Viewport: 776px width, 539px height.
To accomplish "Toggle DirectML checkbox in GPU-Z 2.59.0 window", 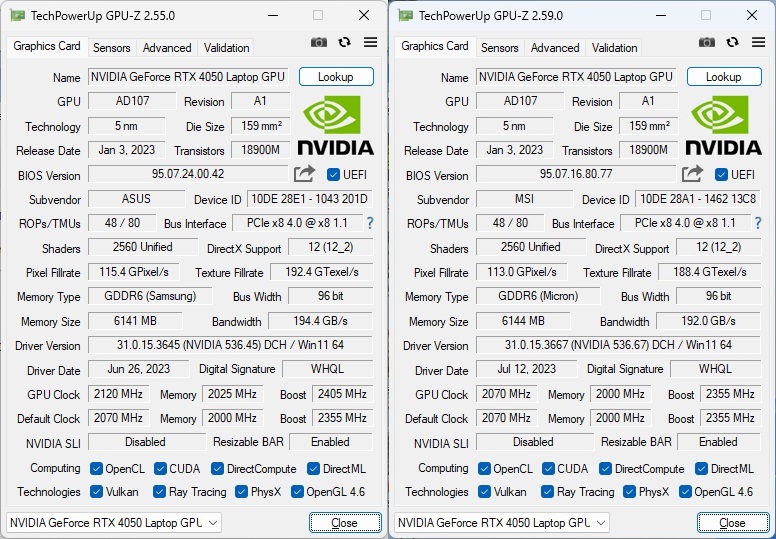I will click(701, 468).
